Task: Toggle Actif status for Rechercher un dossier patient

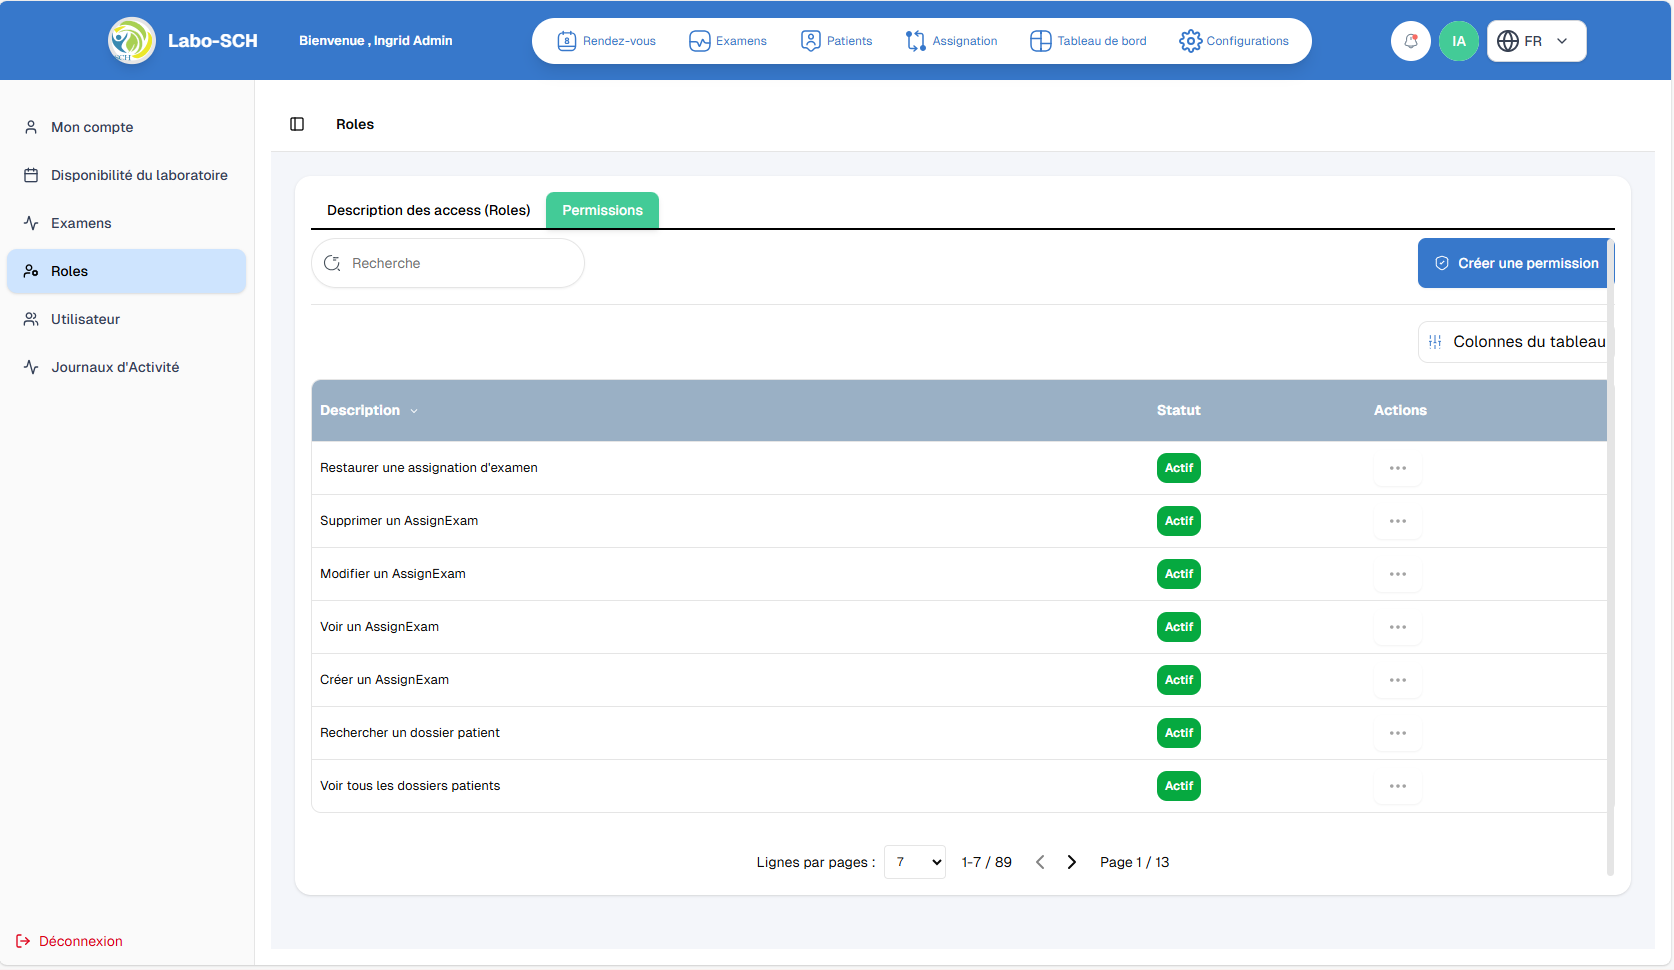Action: pos(1178,733)
